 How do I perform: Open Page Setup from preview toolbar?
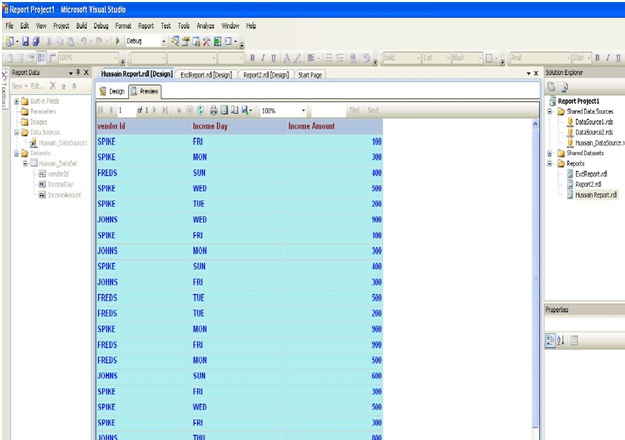pyautogui.click(x=234, y=110)
